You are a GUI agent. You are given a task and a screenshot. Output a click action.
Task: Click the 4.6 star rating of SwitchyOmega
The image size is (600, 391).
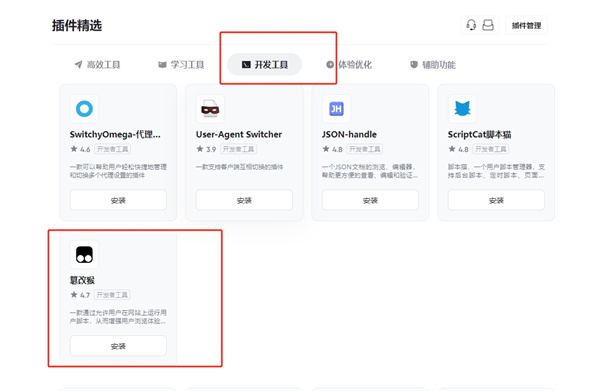pos(80,149)
